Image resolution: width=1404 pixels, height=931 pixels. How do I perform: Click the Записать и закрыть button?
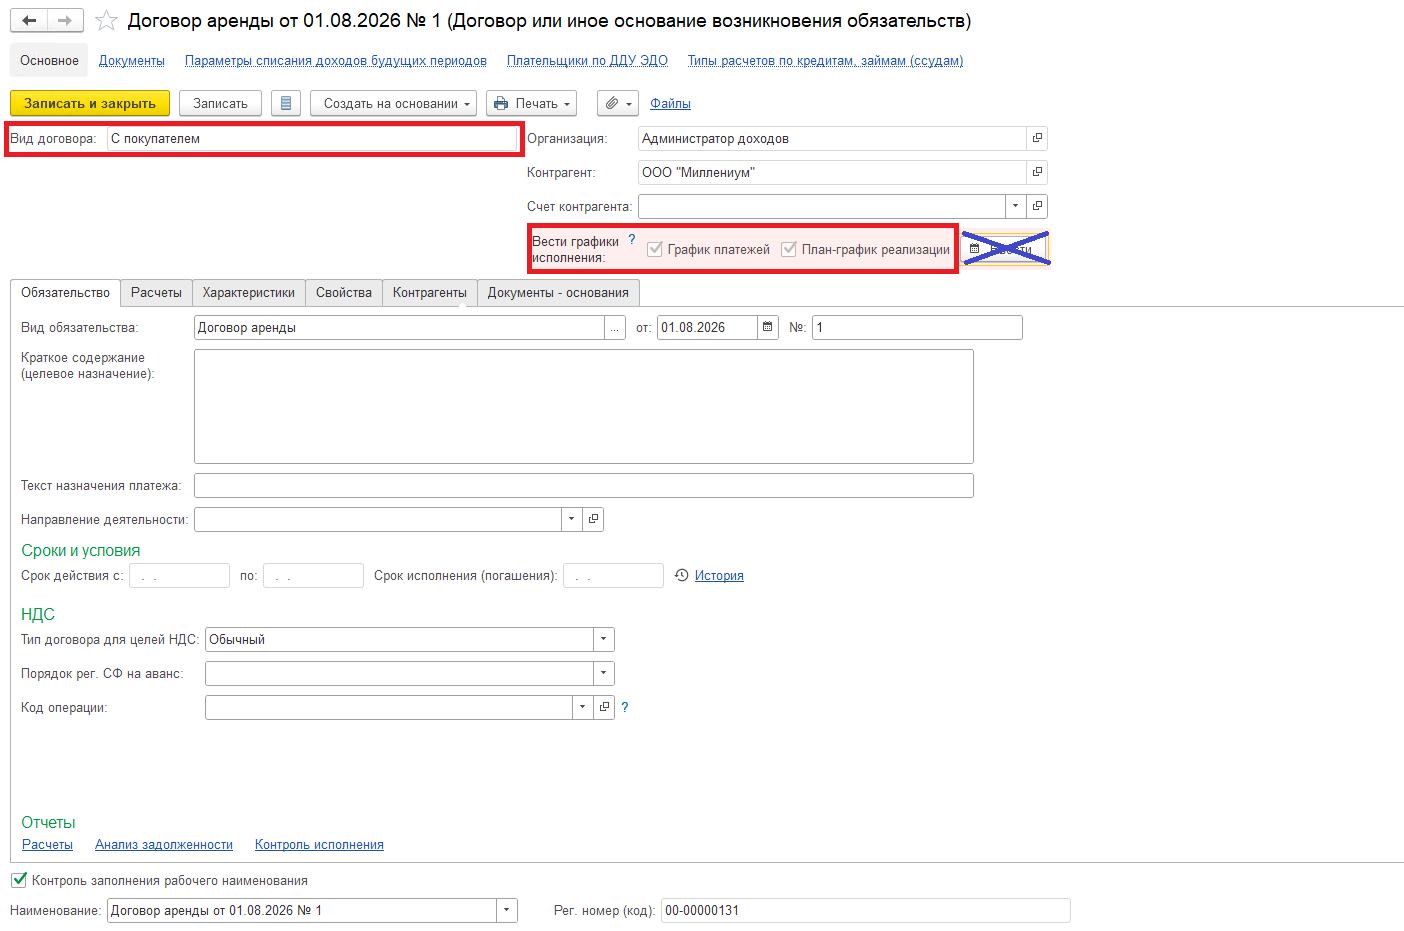[x=90, y=103]
